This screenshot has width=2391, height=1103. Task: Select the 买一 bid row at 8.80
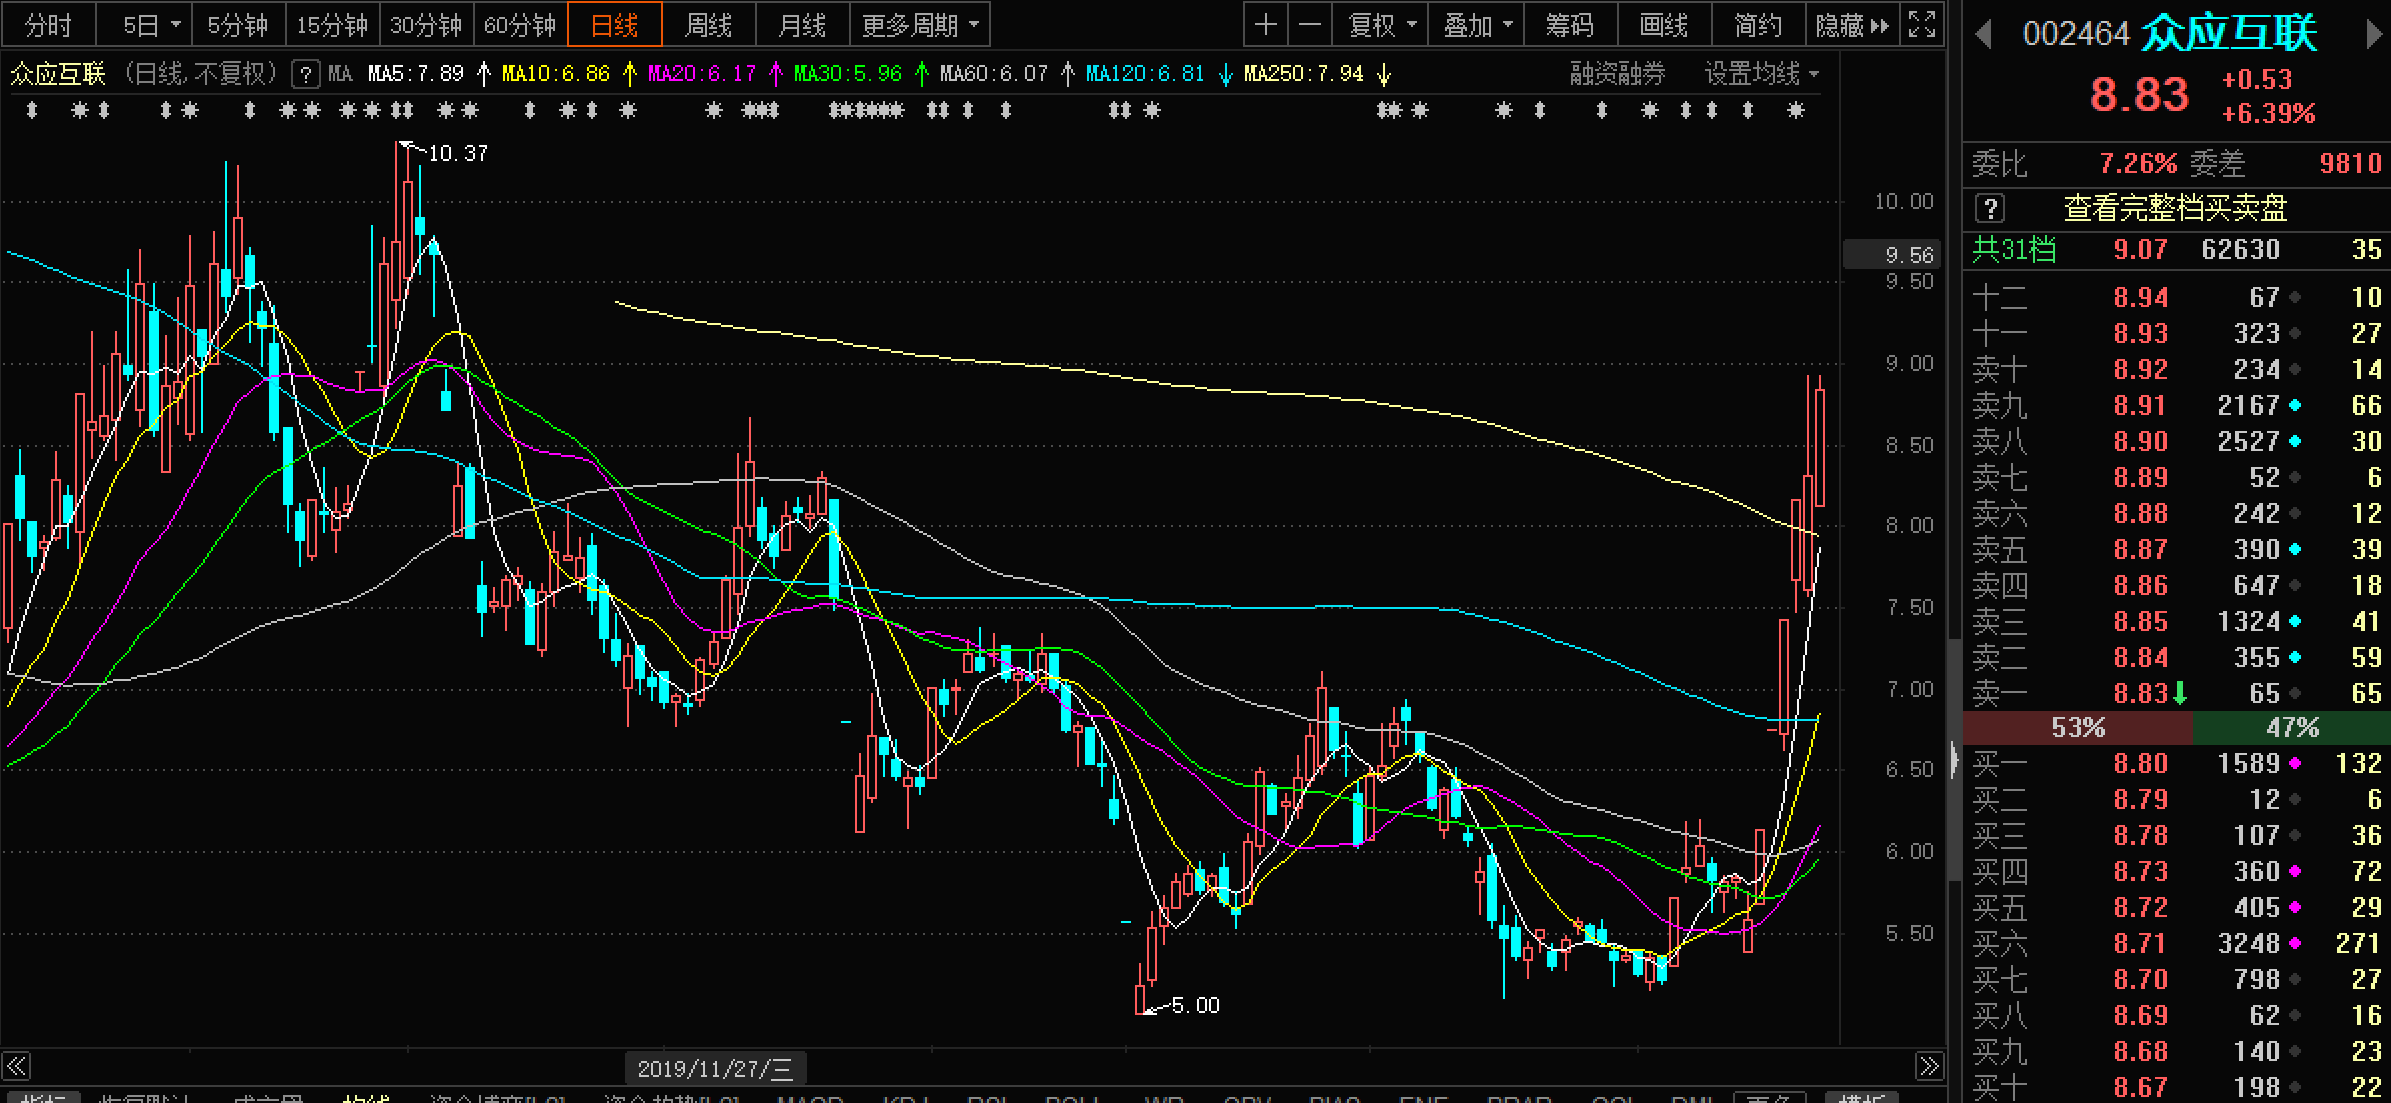tap(2176, 764)
